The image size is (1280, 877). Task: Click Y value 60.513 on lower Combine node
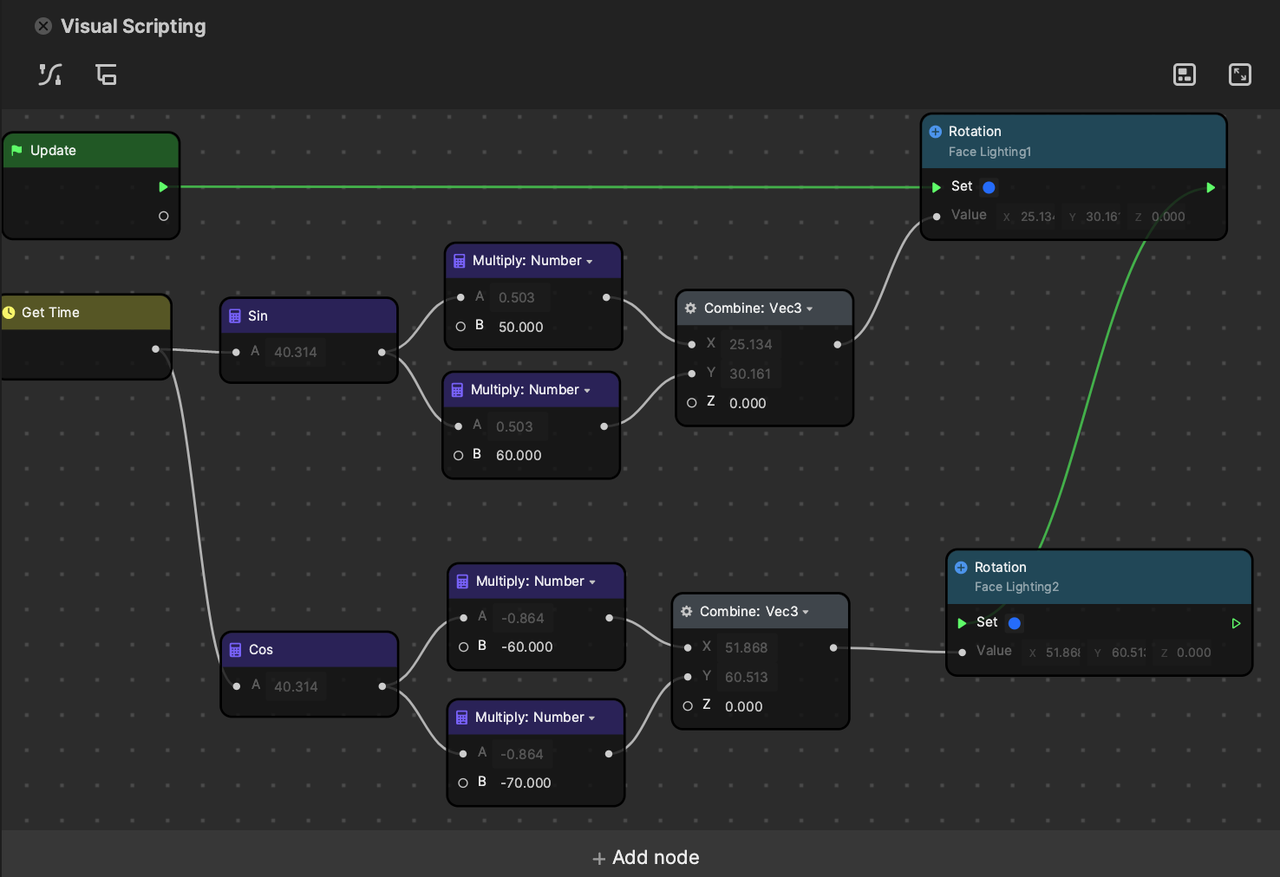click(x=746, y=678)
